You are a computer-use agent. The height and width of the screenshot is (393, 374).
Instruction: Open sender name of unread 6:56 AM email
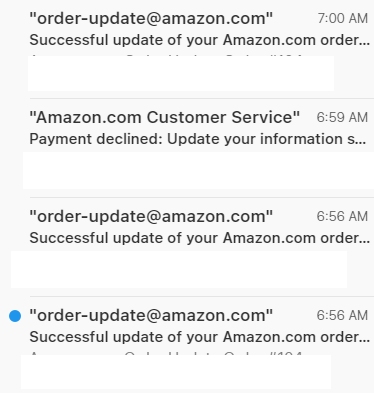point(151,315)
